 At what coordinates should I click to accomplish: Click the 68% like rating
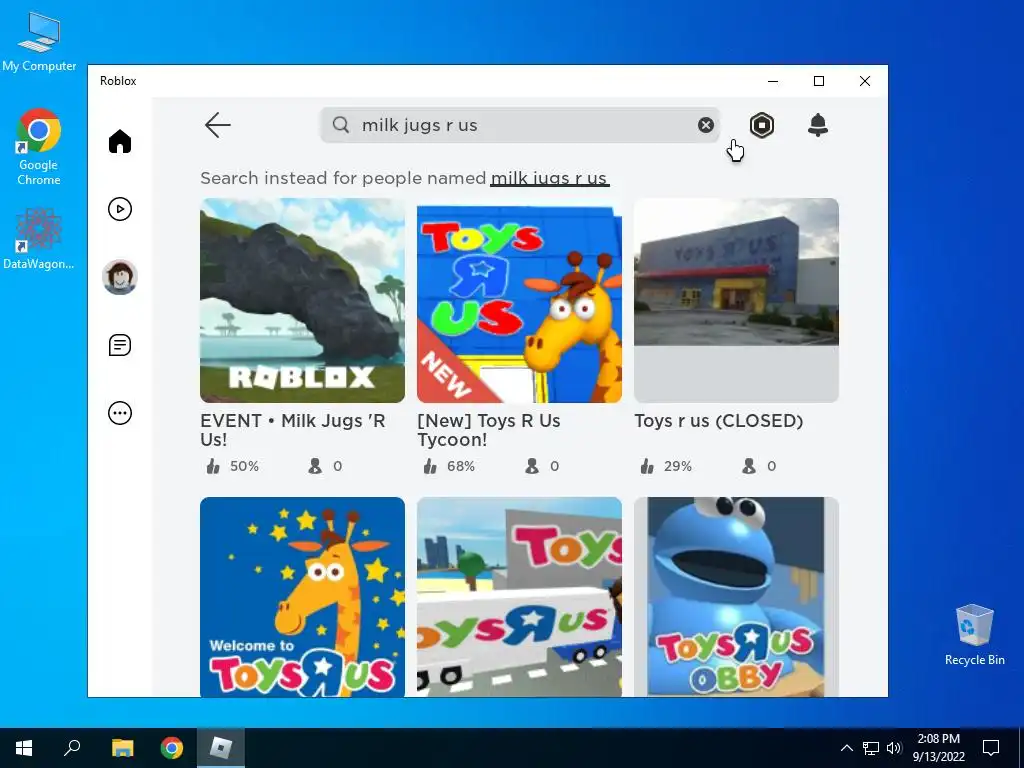click(449, 466)
